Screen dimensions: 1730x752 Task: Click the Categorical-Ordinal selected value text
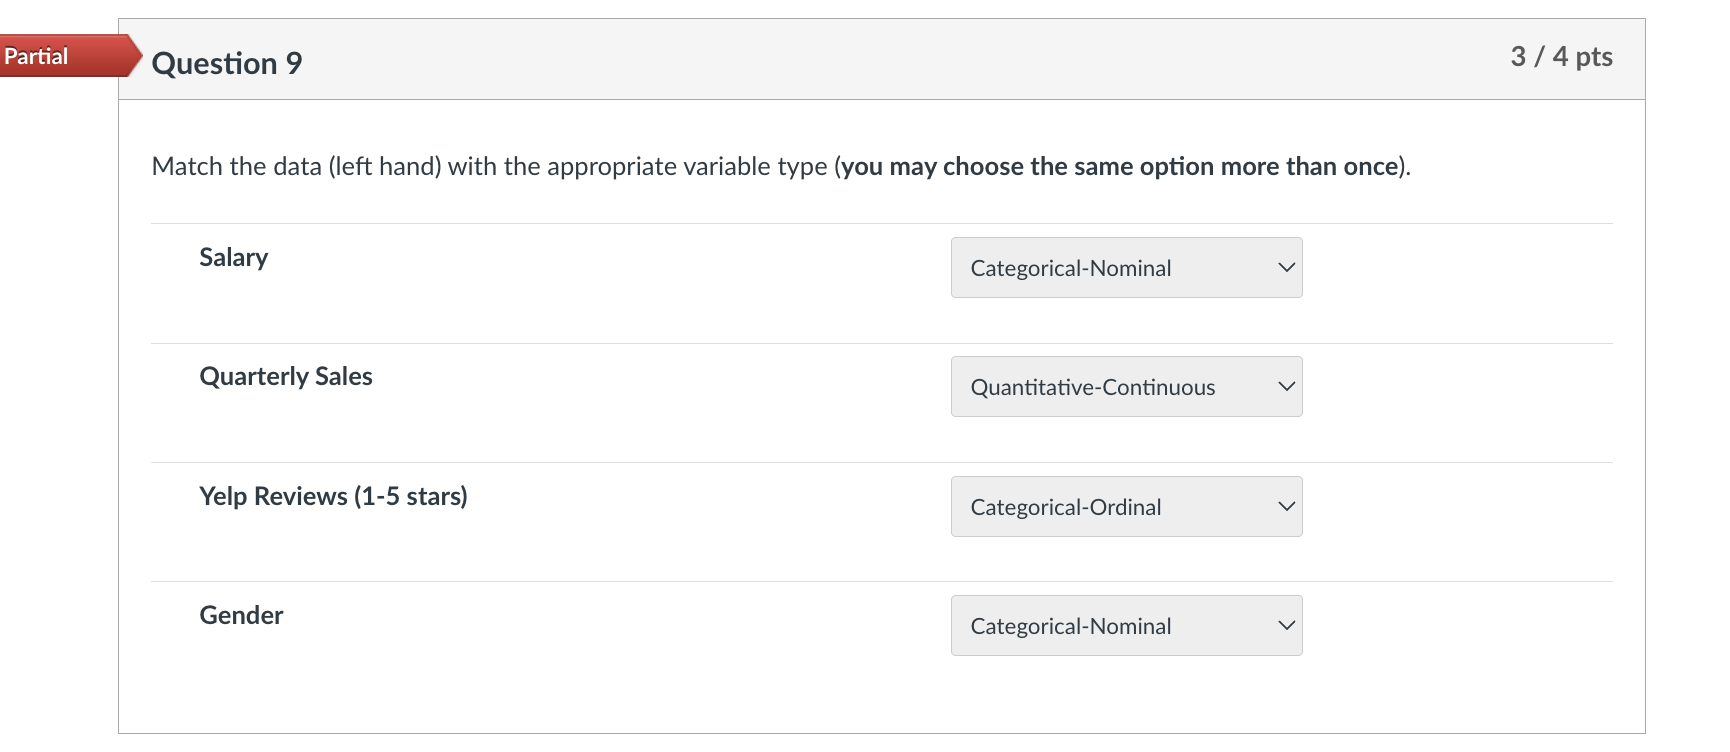pyautogui.click(x=1065, y=508)
